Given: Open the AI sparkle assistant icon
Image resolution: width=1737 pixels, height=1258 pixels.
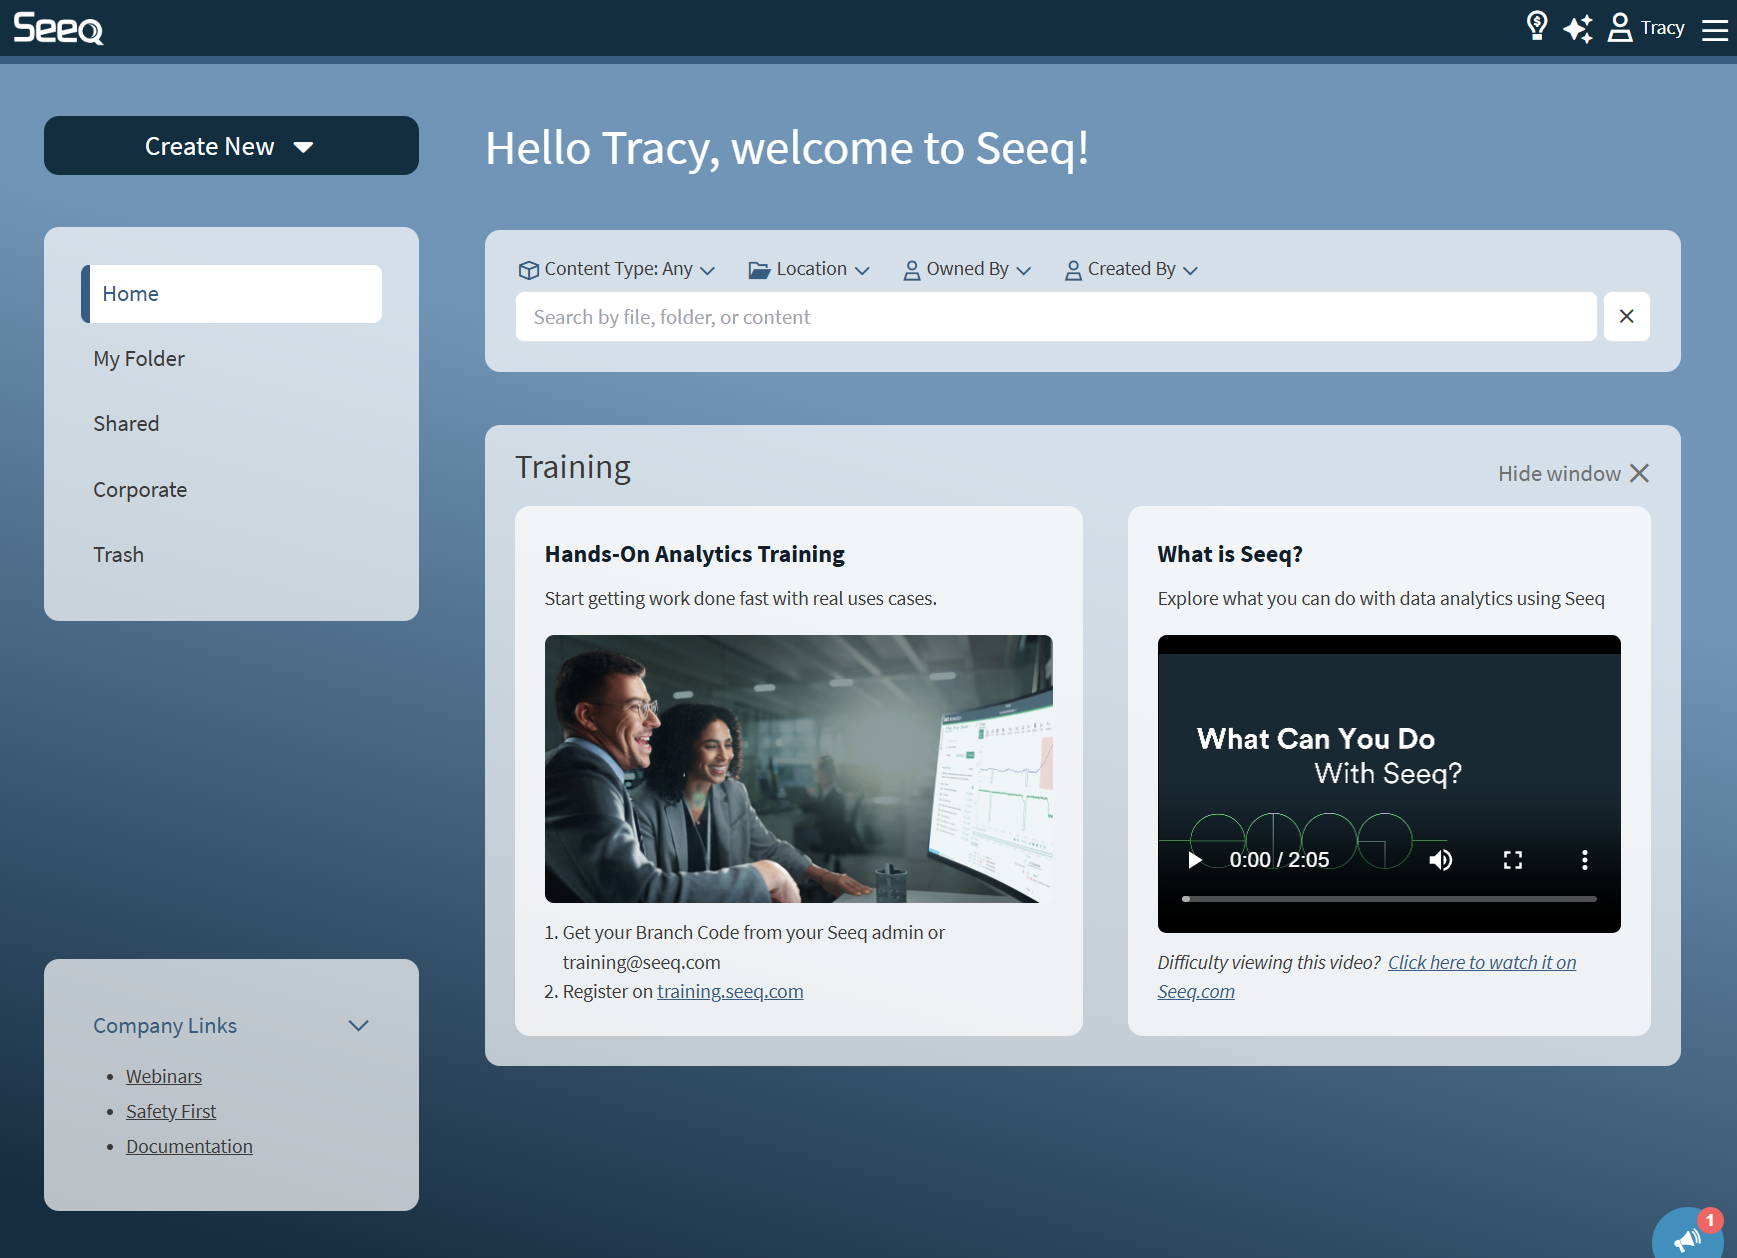Looking at the screenshot, I should pyautogui.click(x=1578, y=28).
